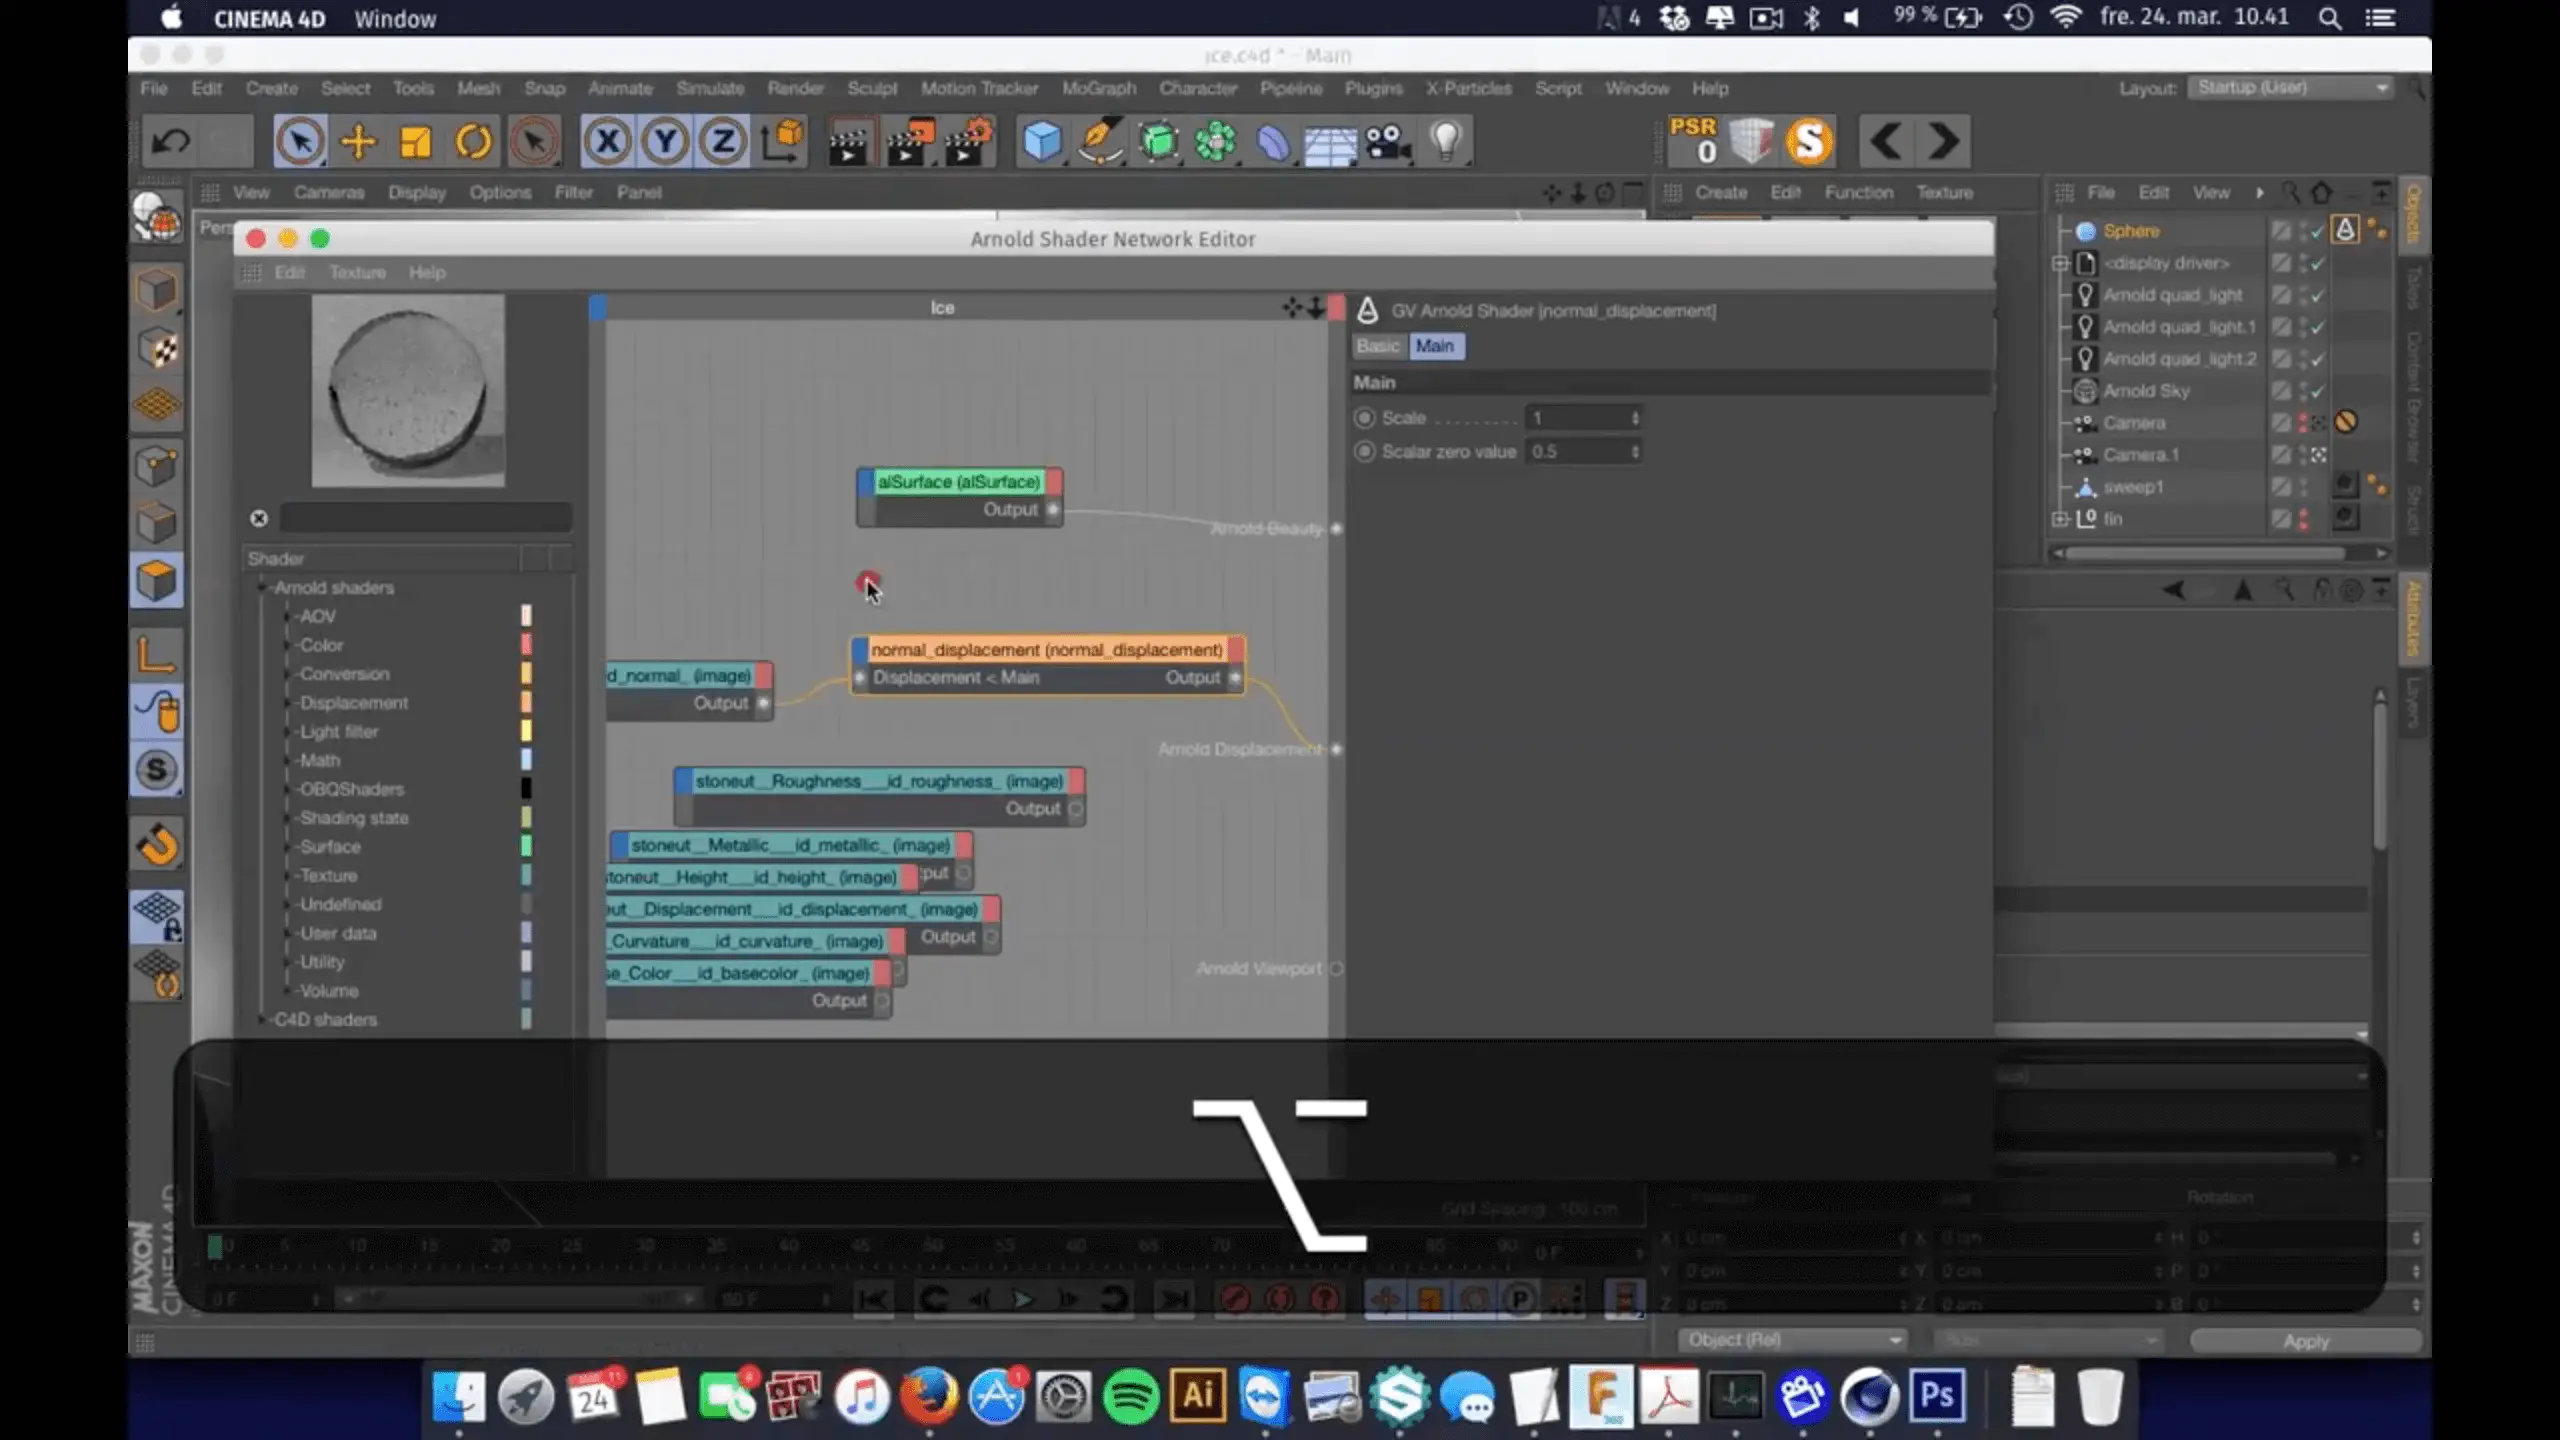Open the MoGraph menu

(1099, 88)
